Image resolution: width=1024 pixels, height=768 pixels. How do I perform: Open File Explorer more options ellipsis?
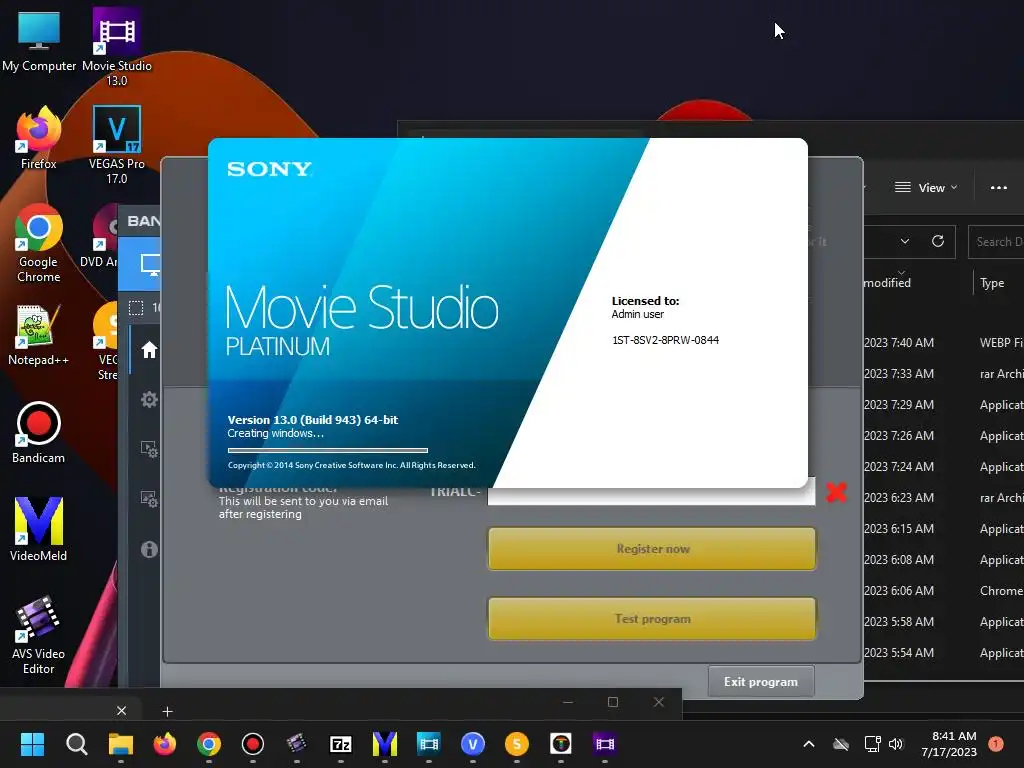tap(999, 187)
